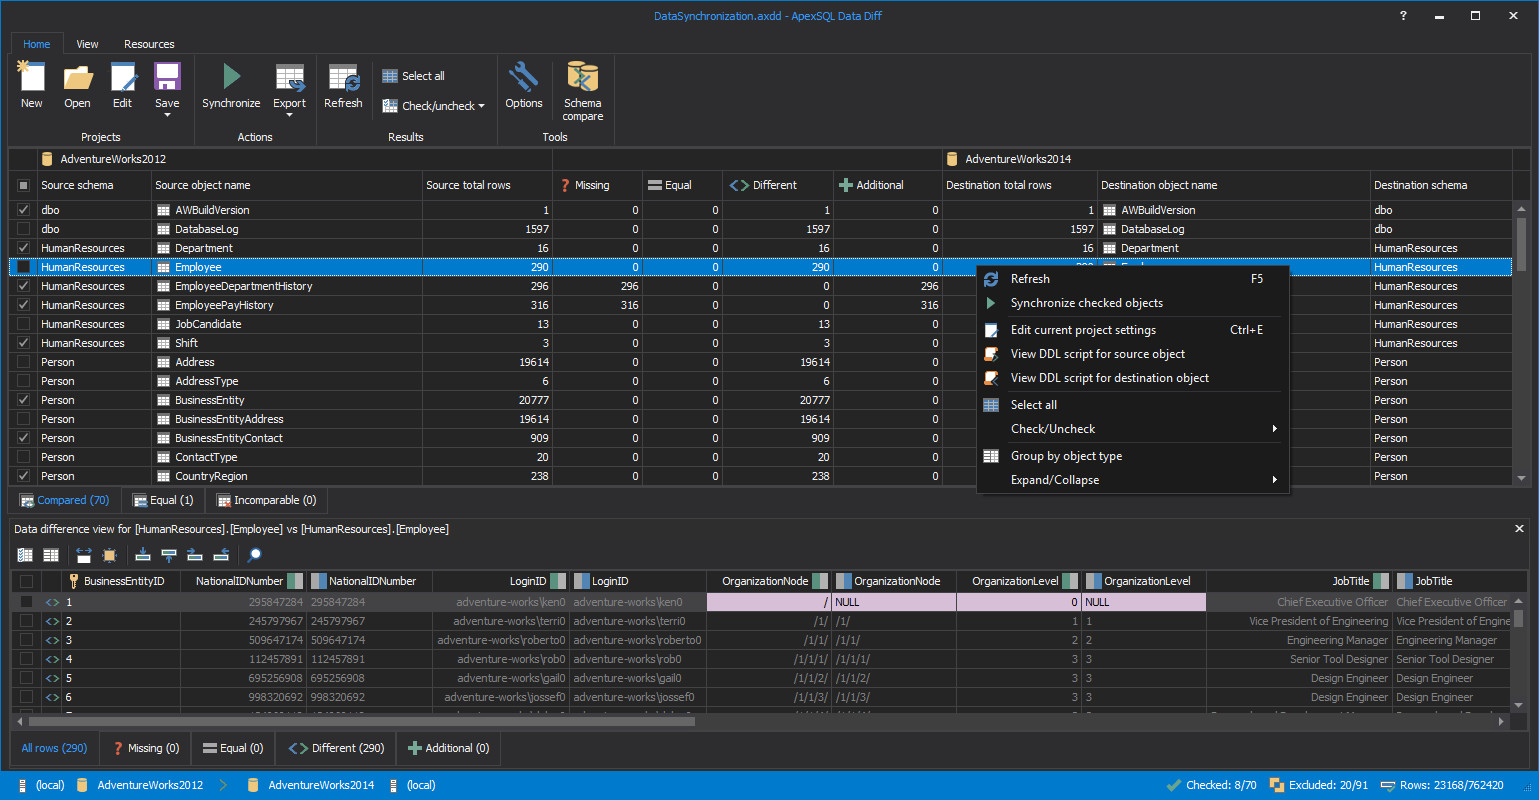Check all rows icon in difference view toolbar

coord(25,555)
